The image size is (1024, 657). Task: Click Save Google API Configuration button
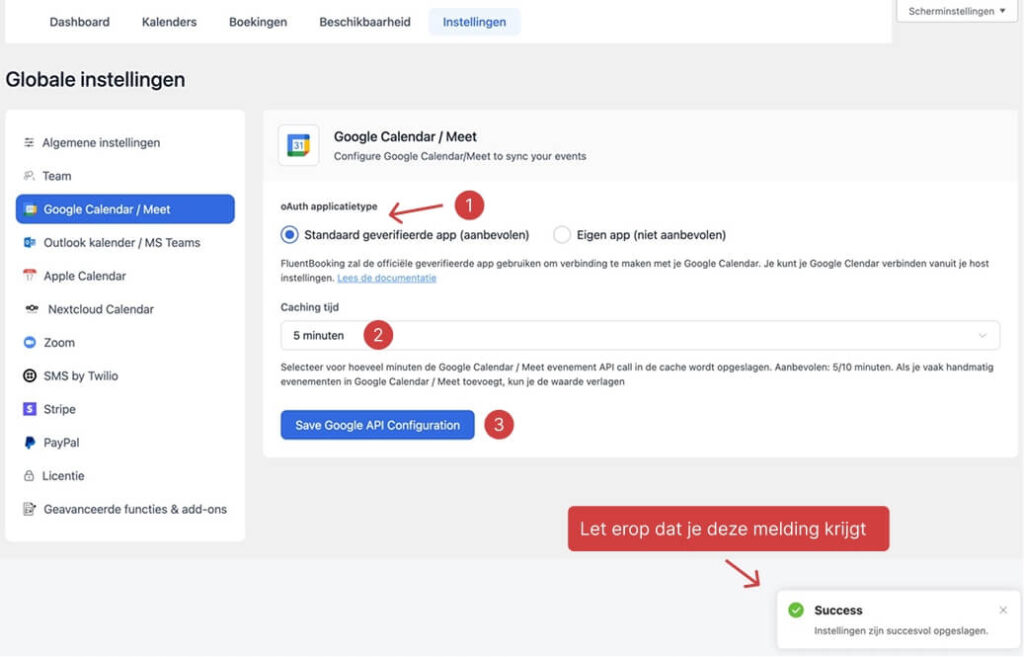point(377,425)
